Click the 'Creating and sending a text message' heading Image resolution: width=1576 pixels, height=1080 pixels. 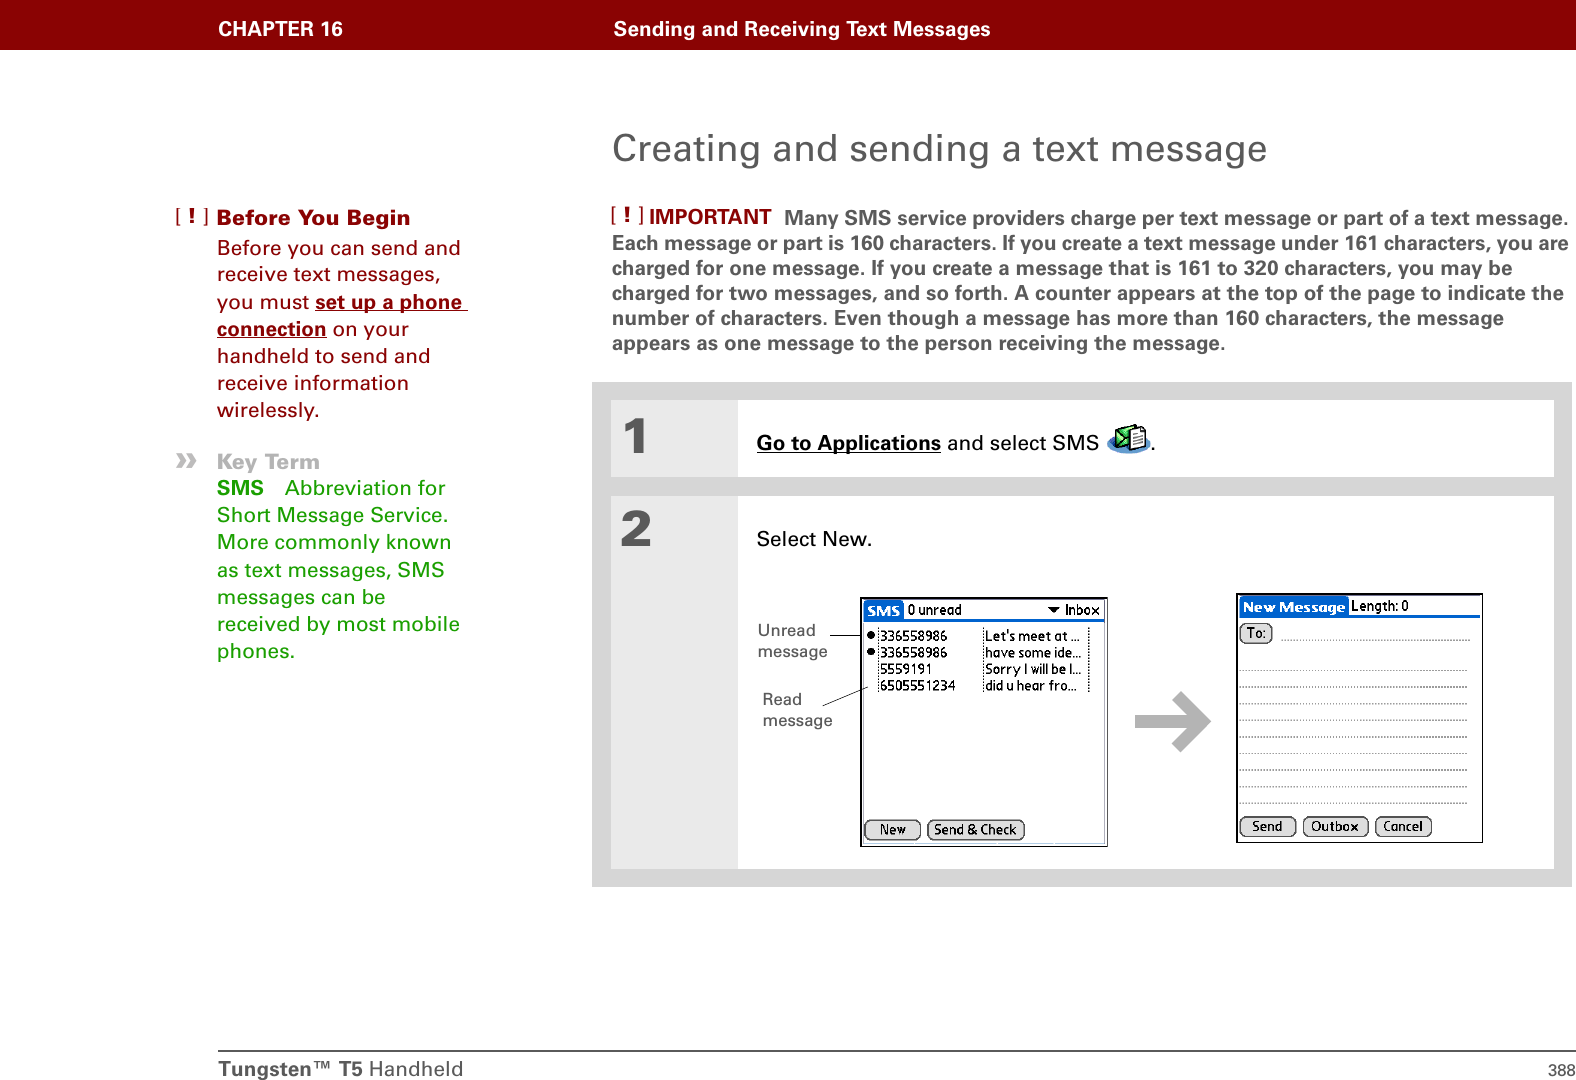pos(939,149)
